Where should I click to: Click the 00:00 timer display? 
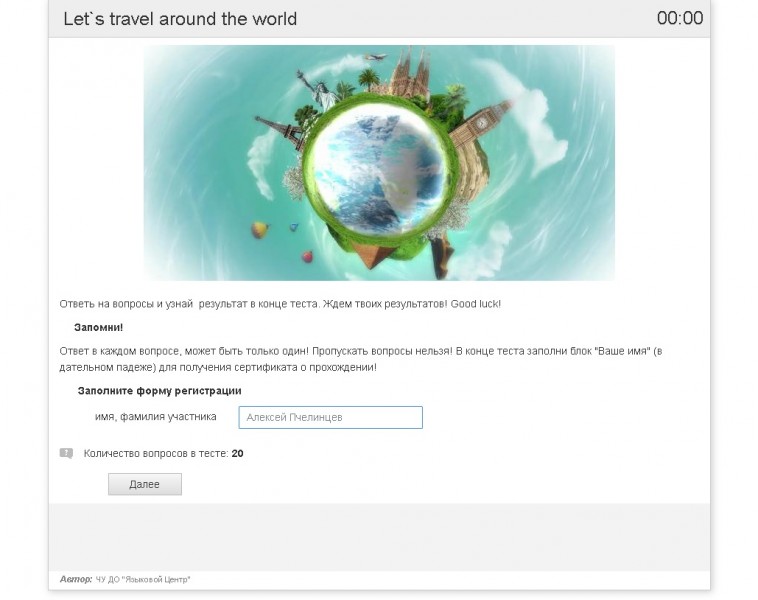(x=680, y=18)
